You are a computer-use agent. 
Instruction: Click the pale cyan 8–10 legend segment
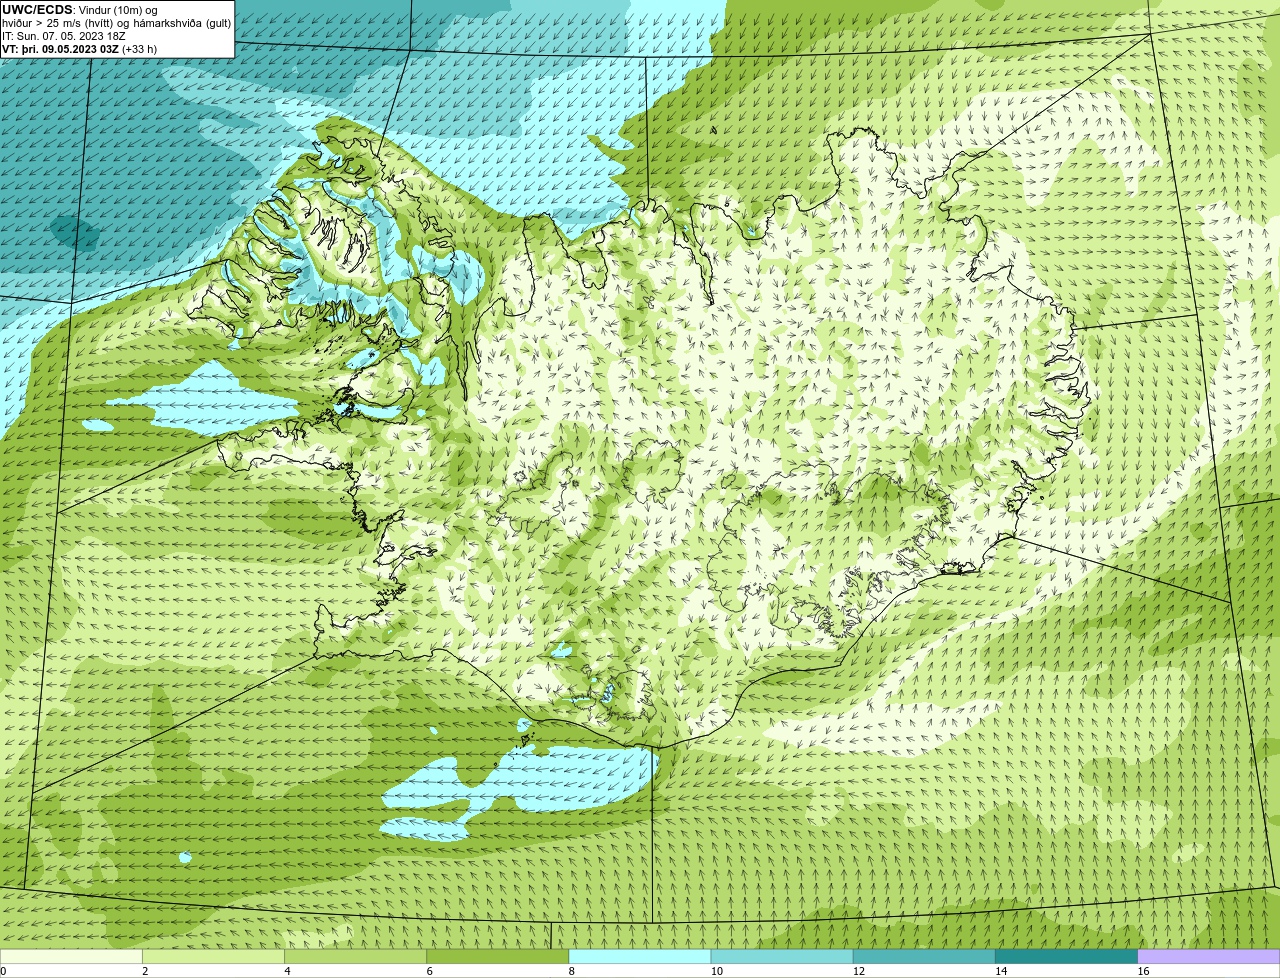click(639, 957)
